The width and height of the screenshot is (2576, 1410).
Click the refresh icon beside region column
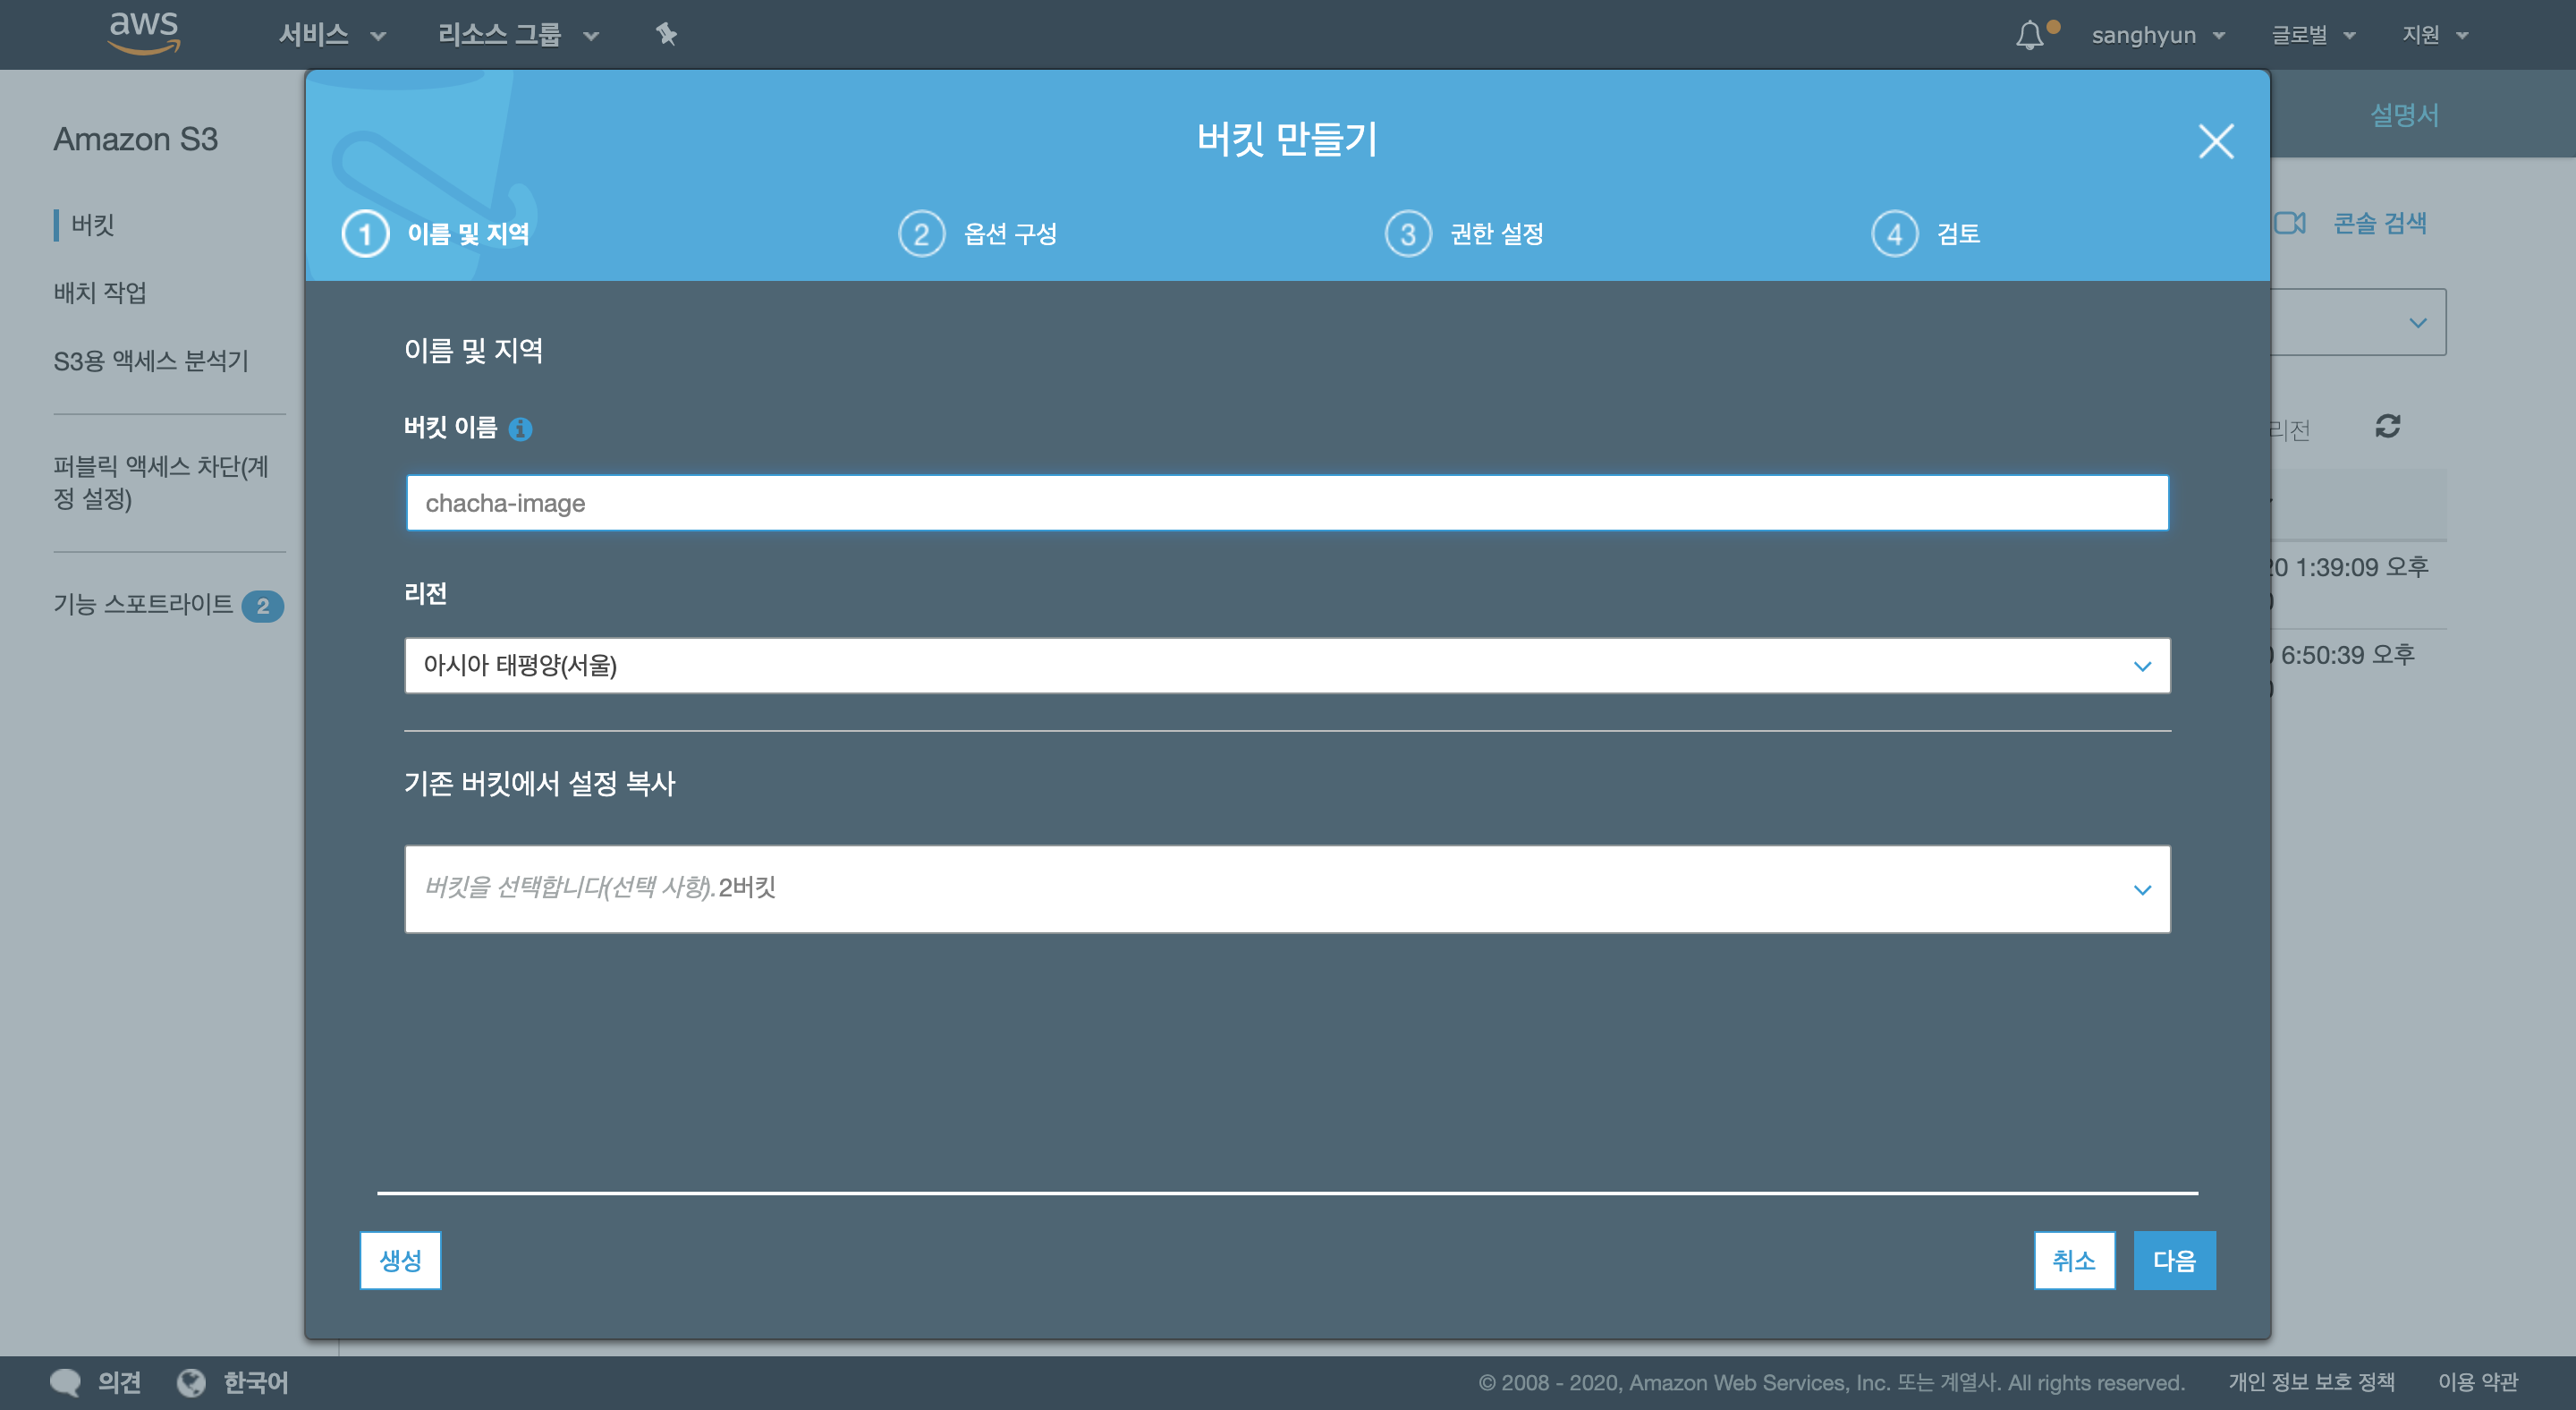tap(2387, 427)
